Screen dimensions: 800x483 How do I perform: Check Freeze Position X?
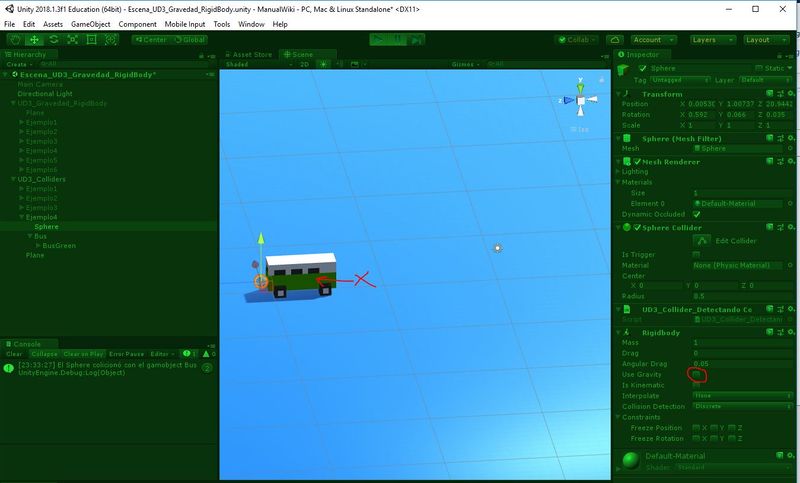[696, 427]
